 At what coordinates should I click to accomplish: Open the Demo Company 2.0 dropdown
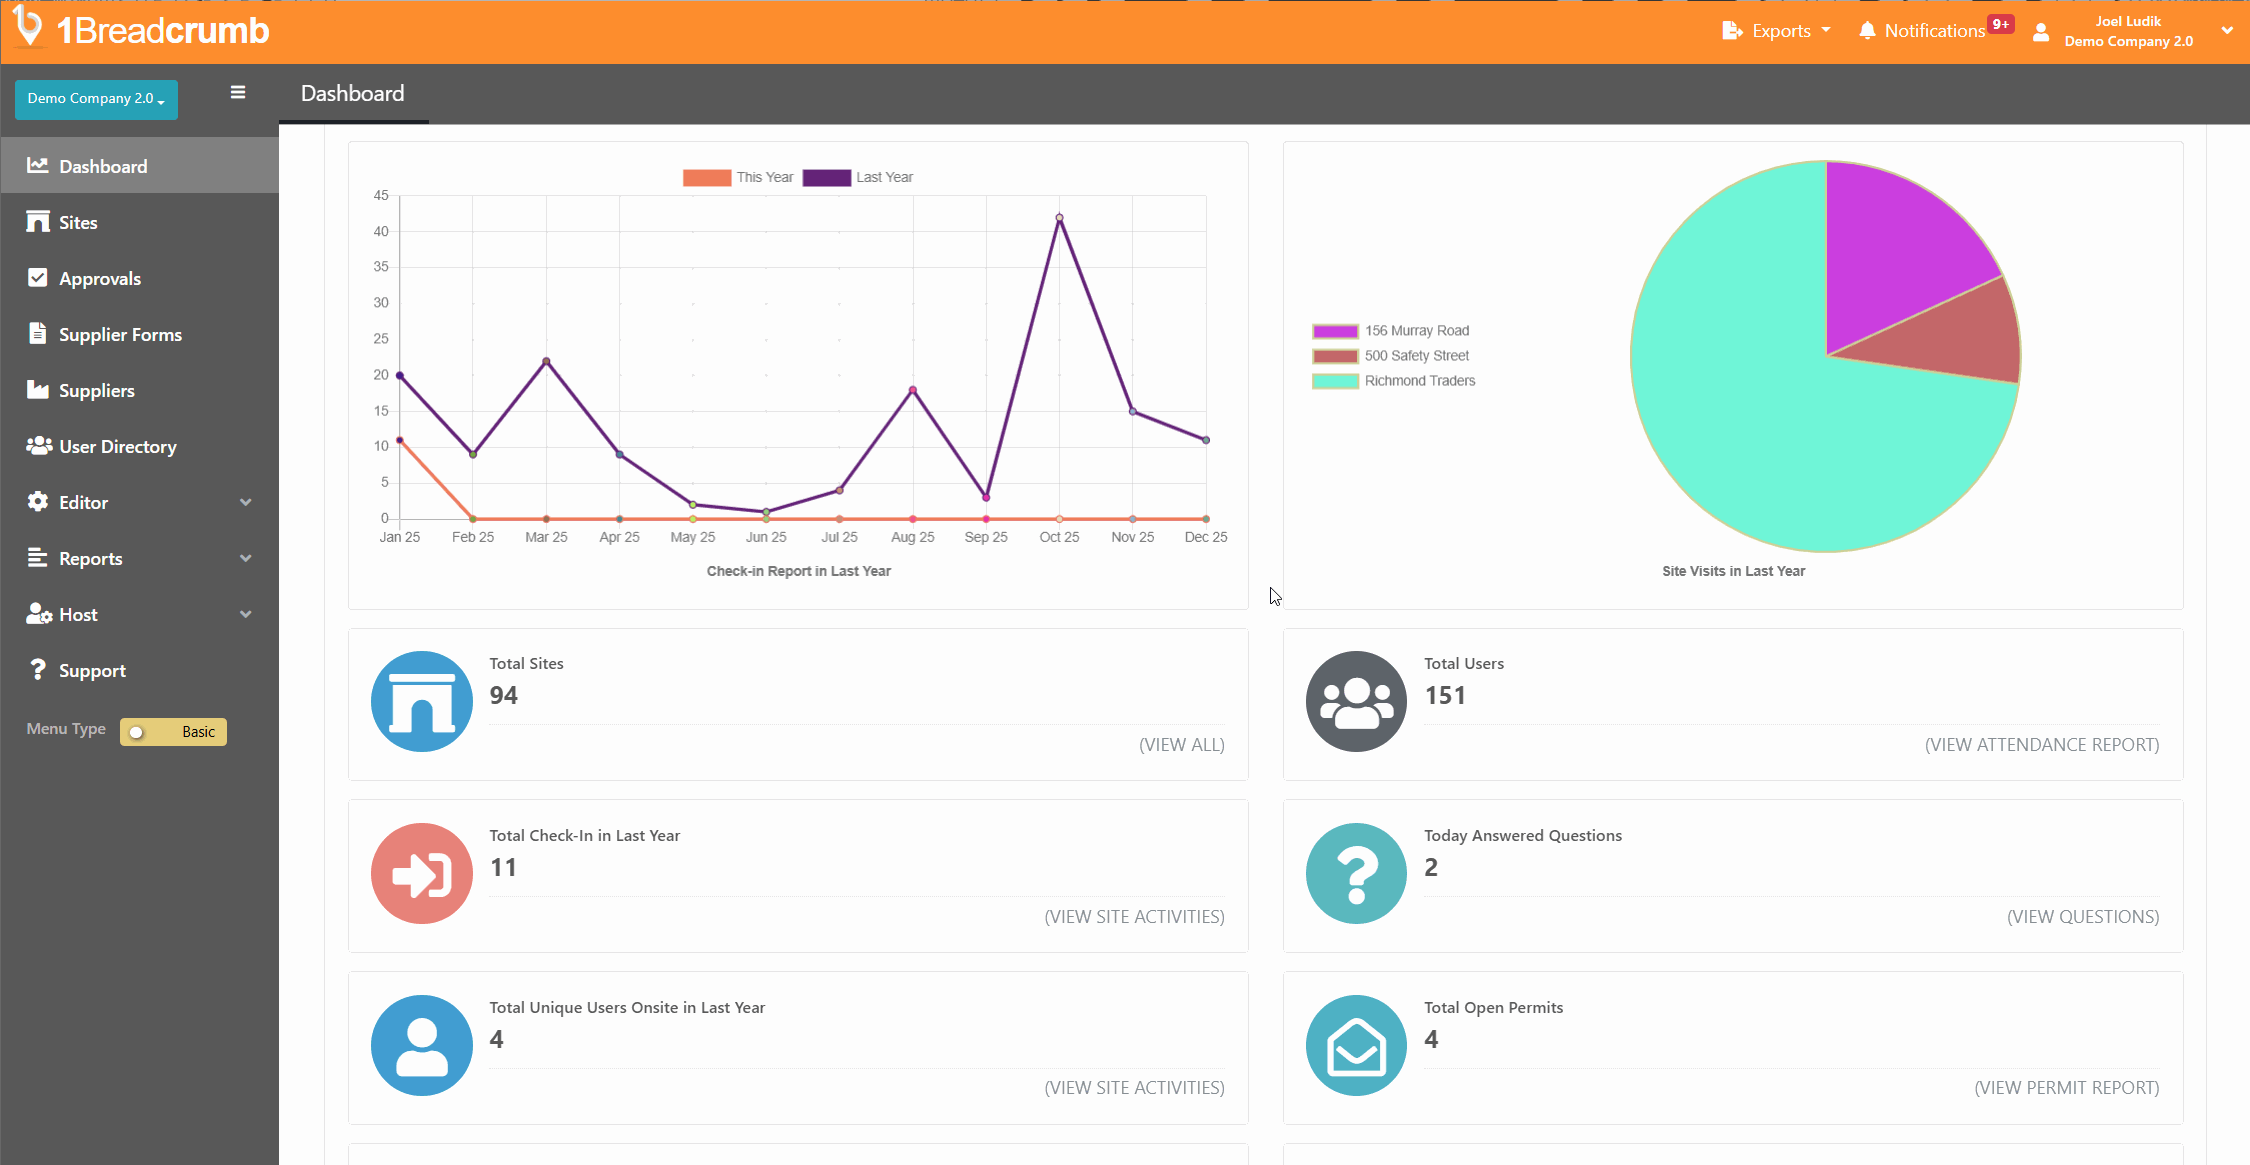96,99
